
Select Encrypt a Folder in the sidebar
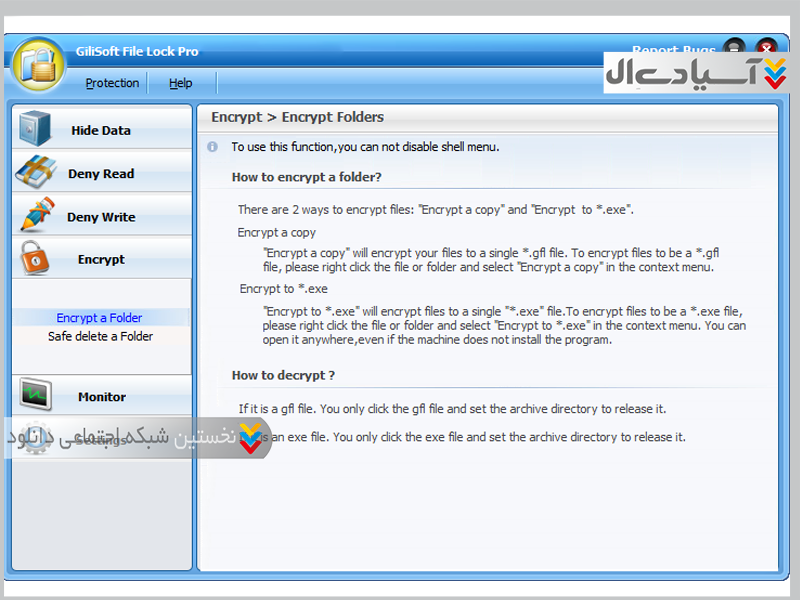(x=99, y=318)
